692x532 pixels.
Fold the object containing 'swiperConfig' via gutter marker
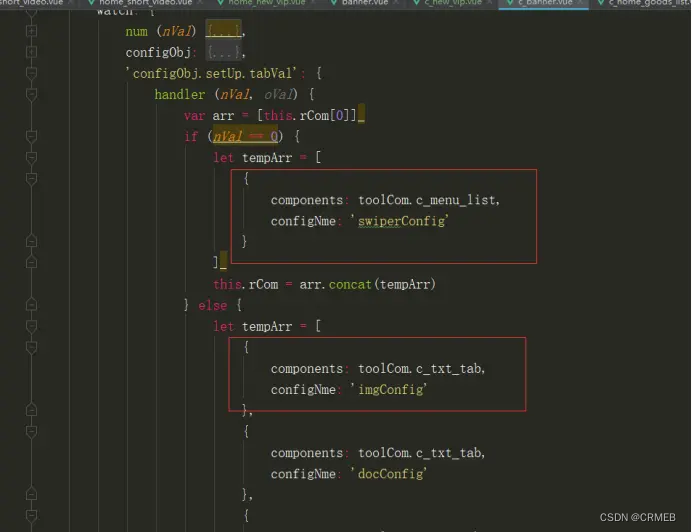tap(31, 179)
